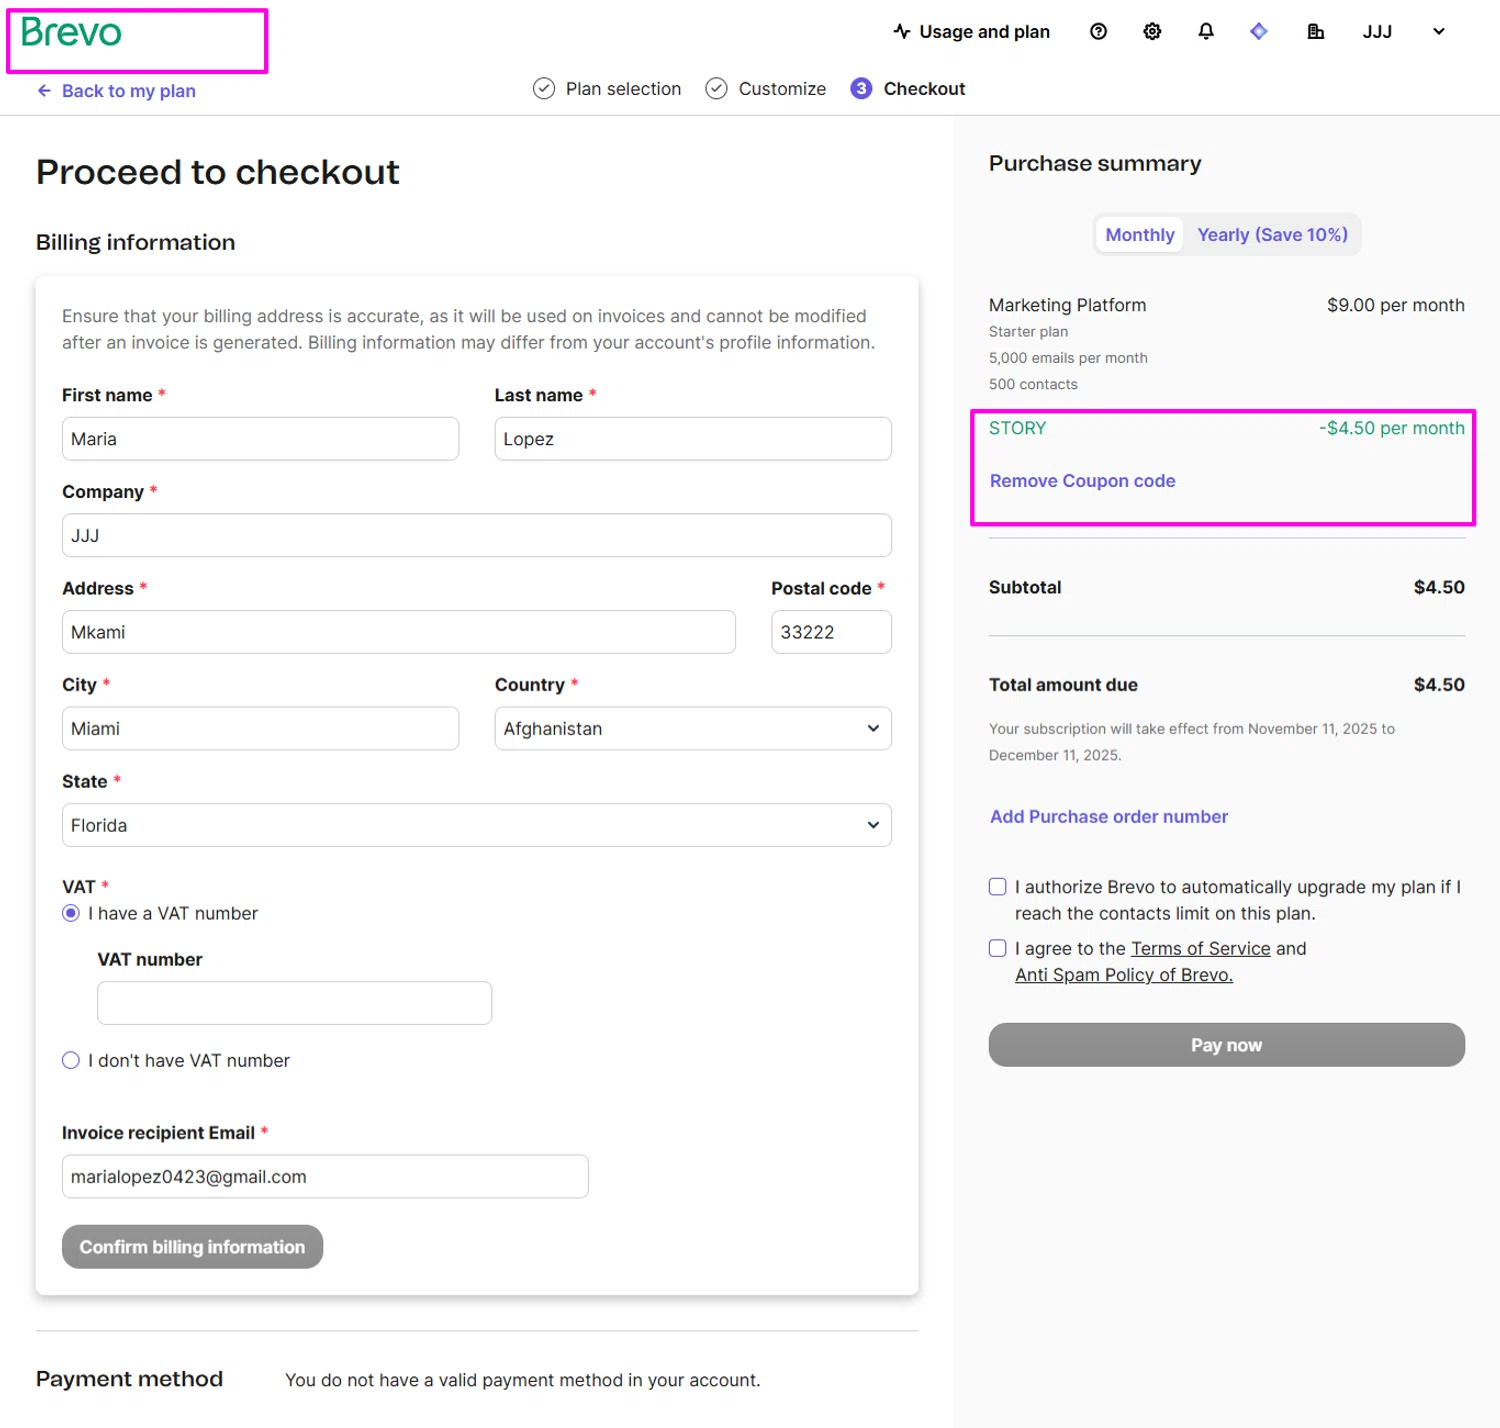Click Confirm billing information button
This screenshot has width=1500, height=1428.
point(192,1246)
